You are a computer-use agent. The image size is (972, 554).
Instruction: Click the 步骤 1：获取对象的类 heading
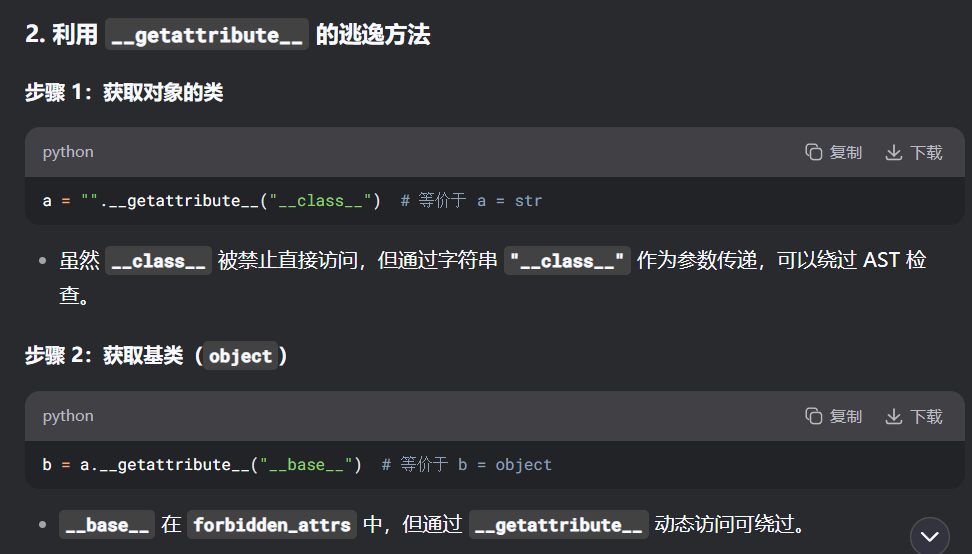(x=124, y=93)
